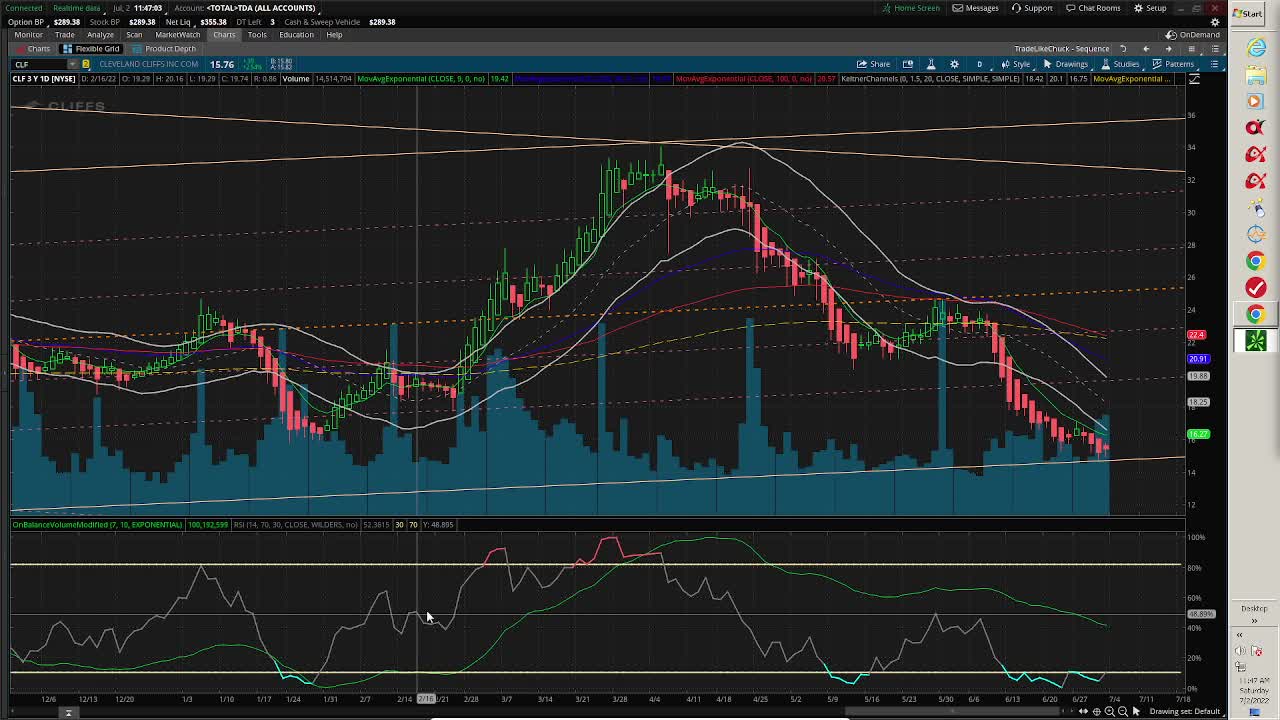
Task: Click the red MovAvgExponential 100 label
Action: click(x=743, y=78)
